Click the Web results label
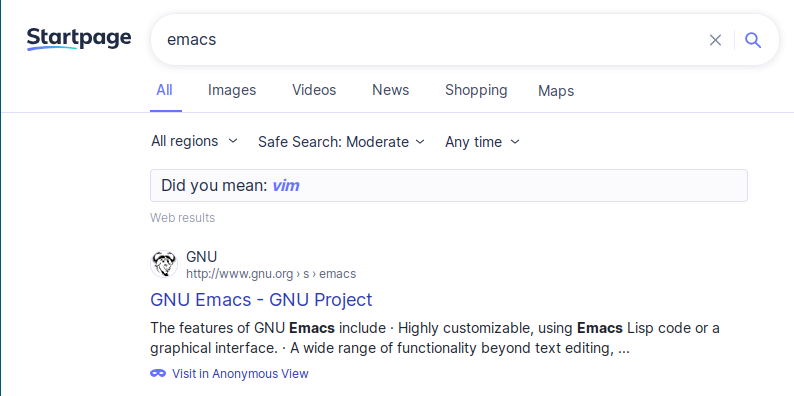794x396 pixels. click(x=183, y=218)
